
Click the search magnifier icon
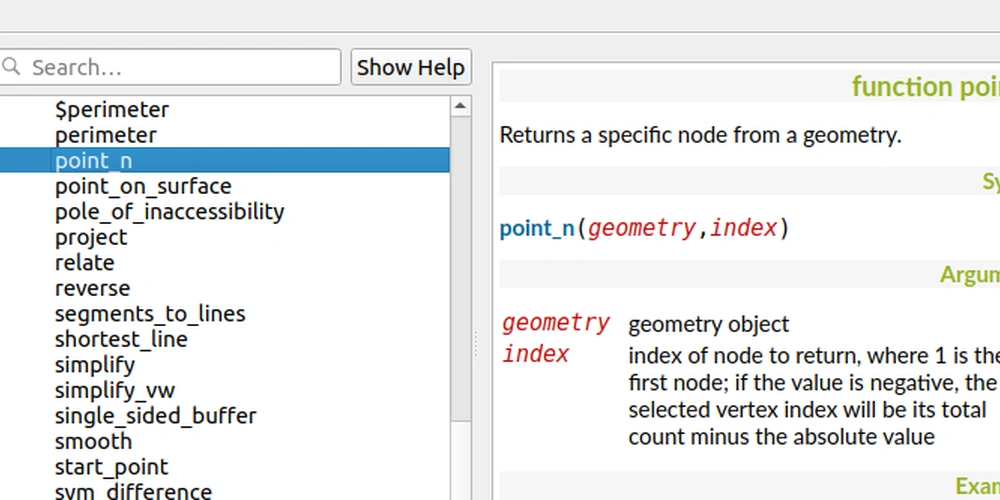click(12, 67)
